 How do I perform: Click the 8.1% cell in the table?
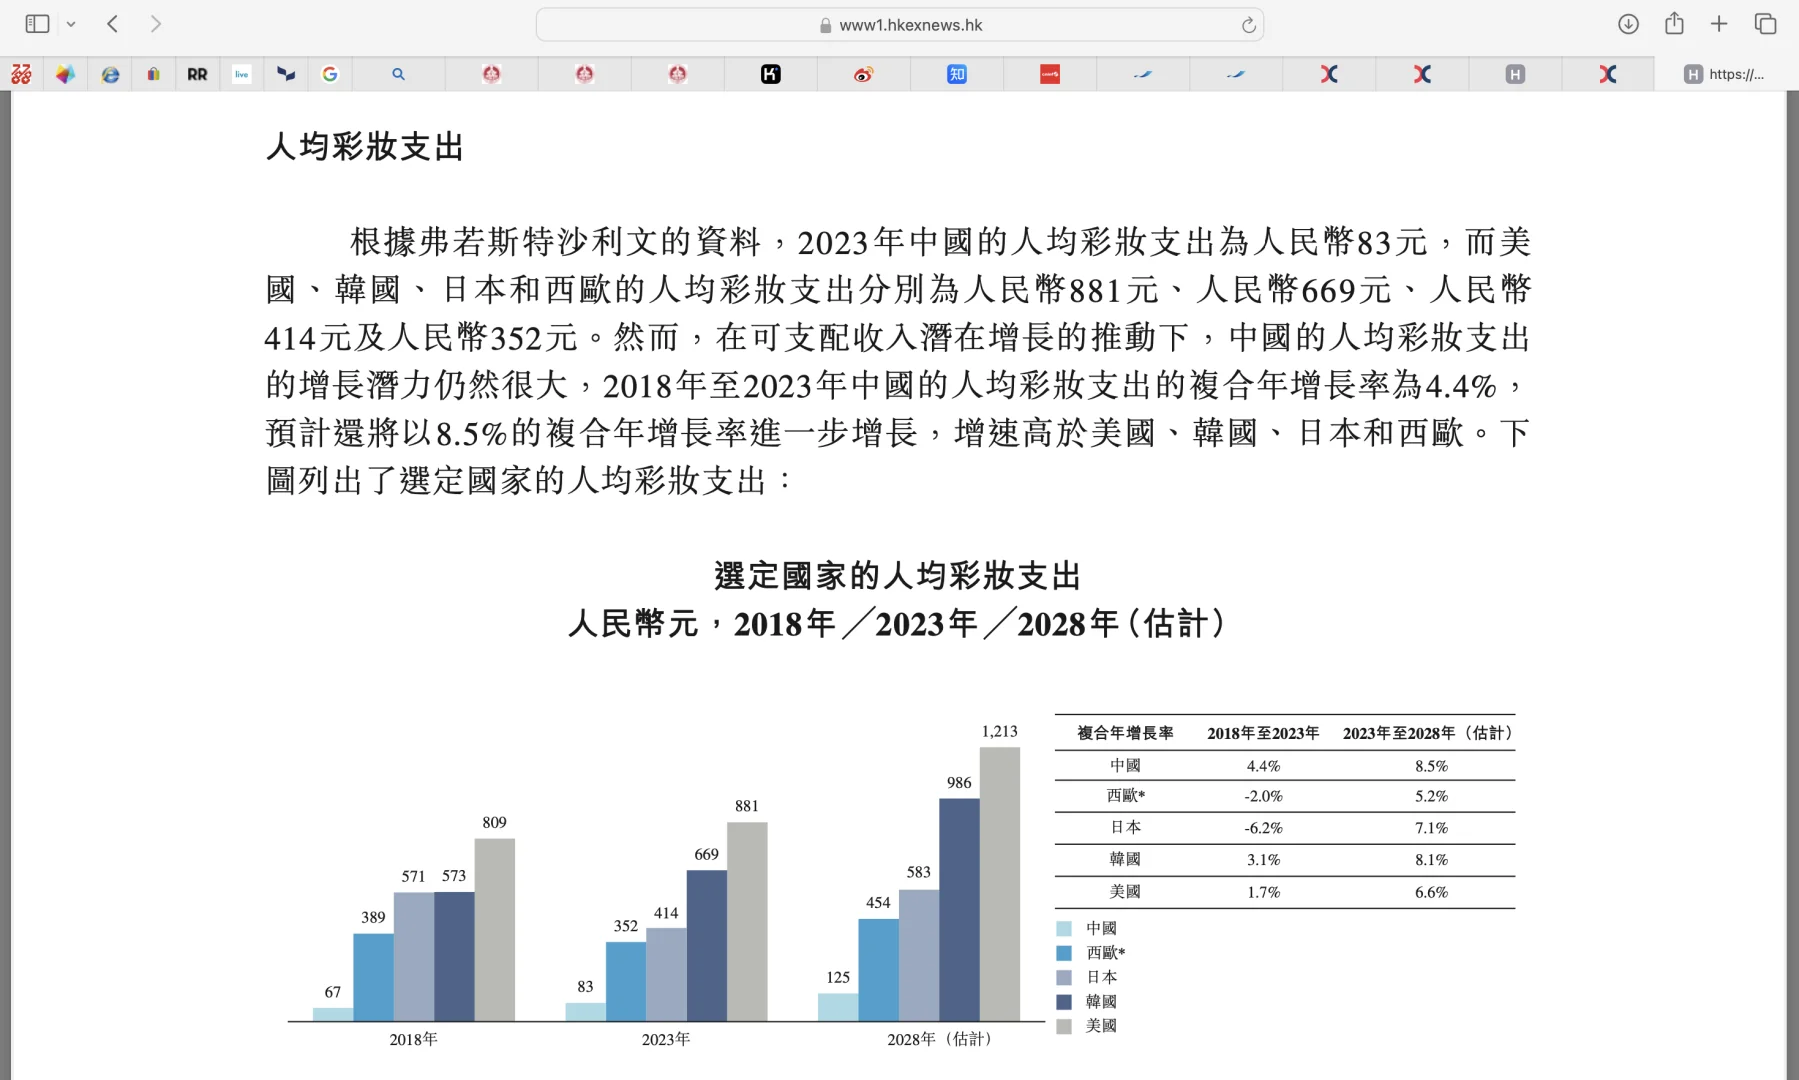coord(1431,860)
